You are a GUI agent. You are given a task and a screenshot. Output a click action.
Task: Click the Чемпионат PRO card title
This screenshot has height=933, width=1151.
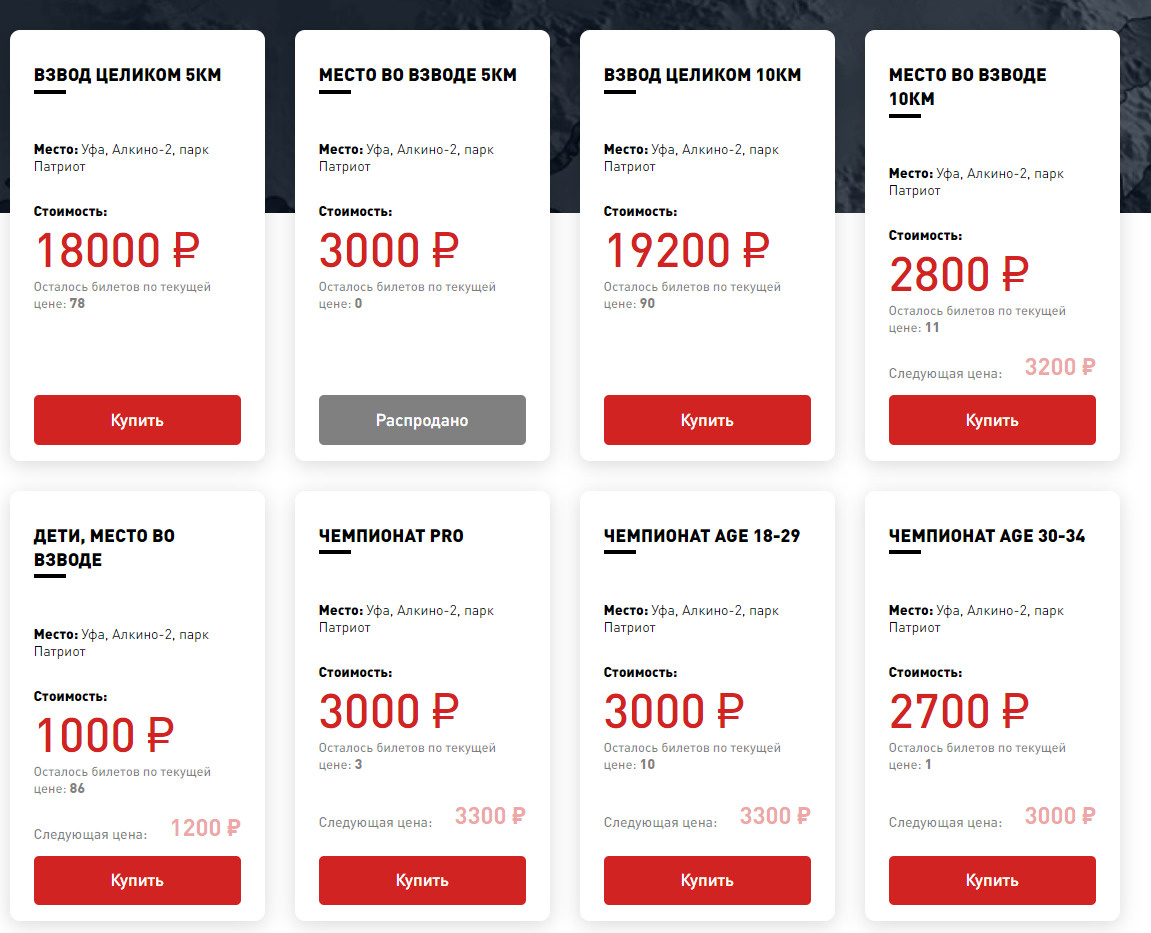tap(391, 536)
